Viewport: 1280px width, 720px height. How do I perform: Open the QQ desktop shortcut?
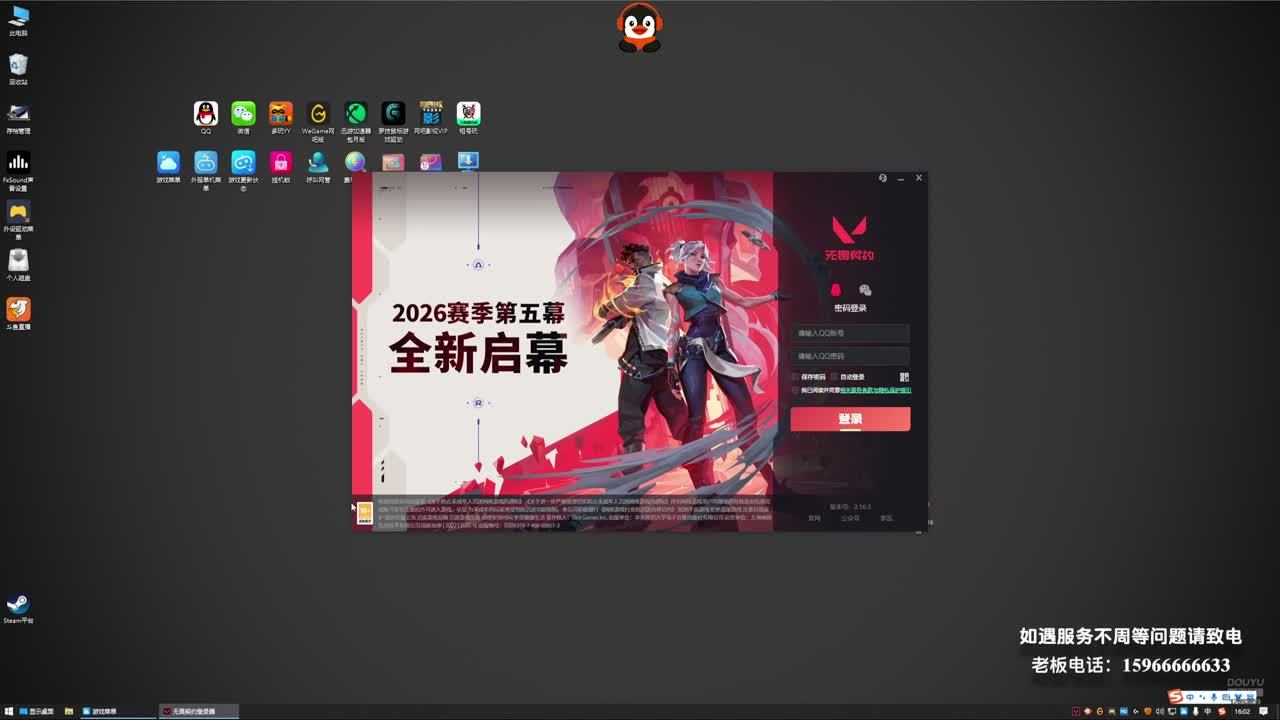pyautogui.click(x=206, y=118)
